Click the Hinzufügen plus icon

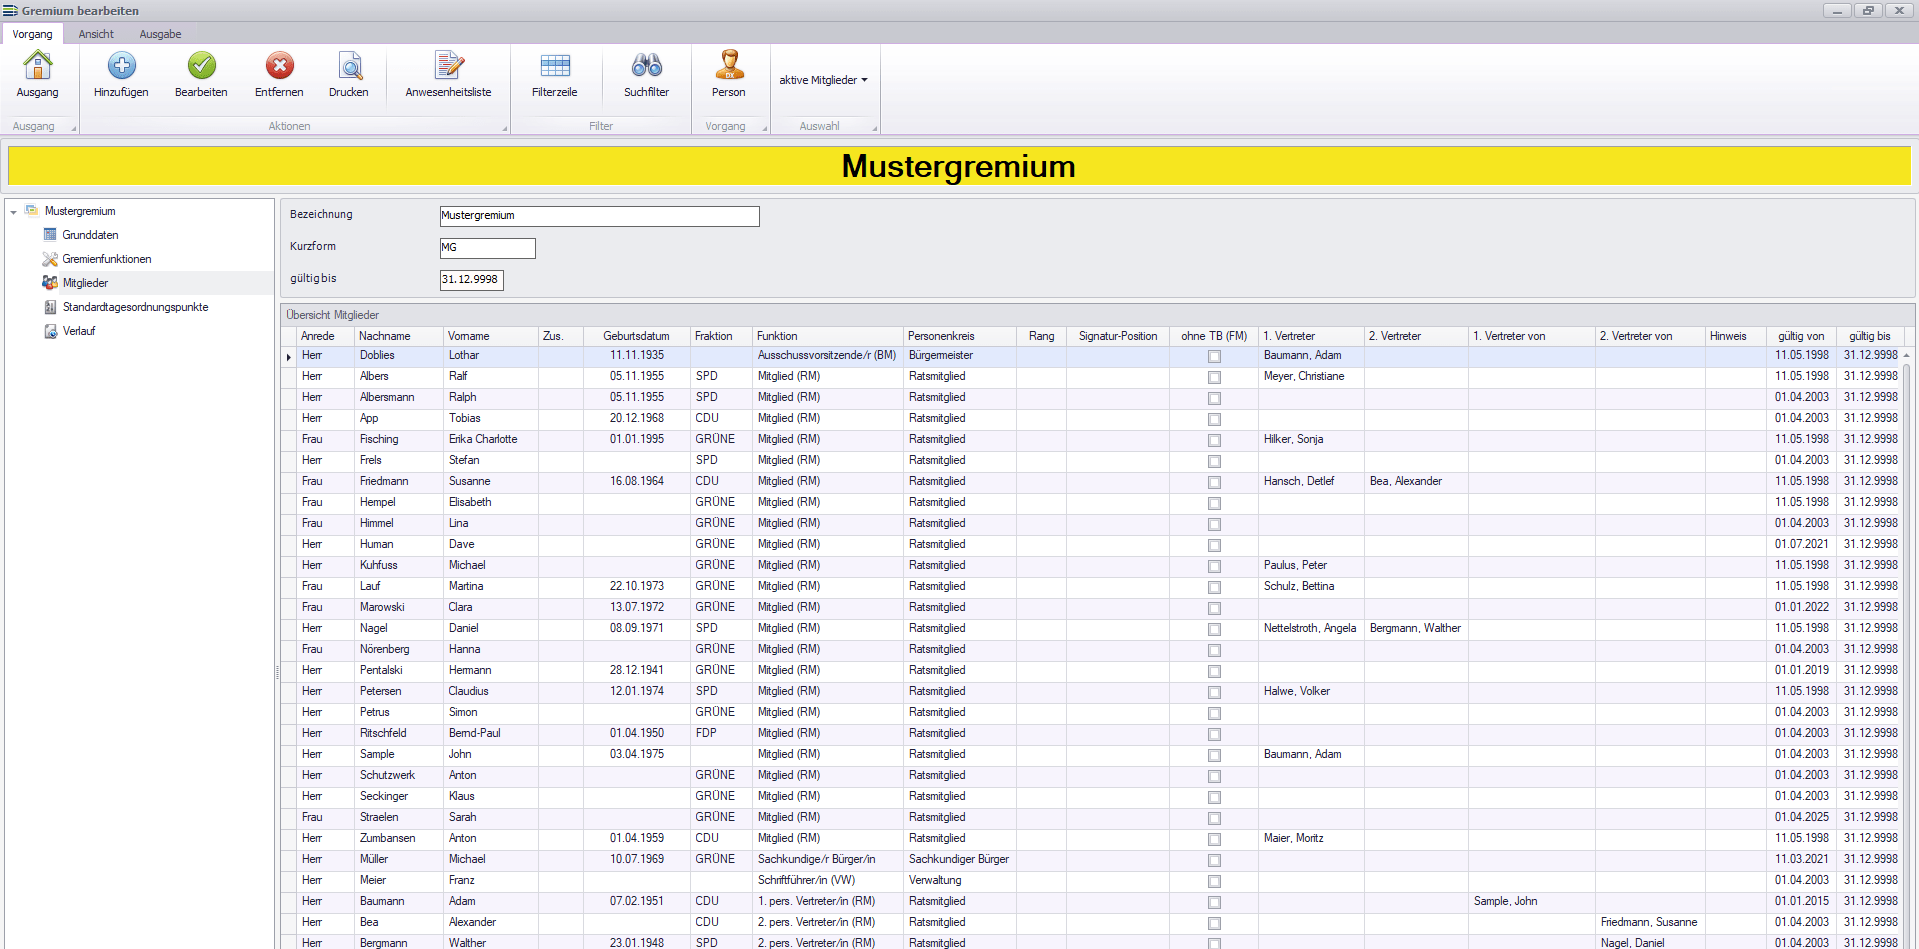[121, 66]
